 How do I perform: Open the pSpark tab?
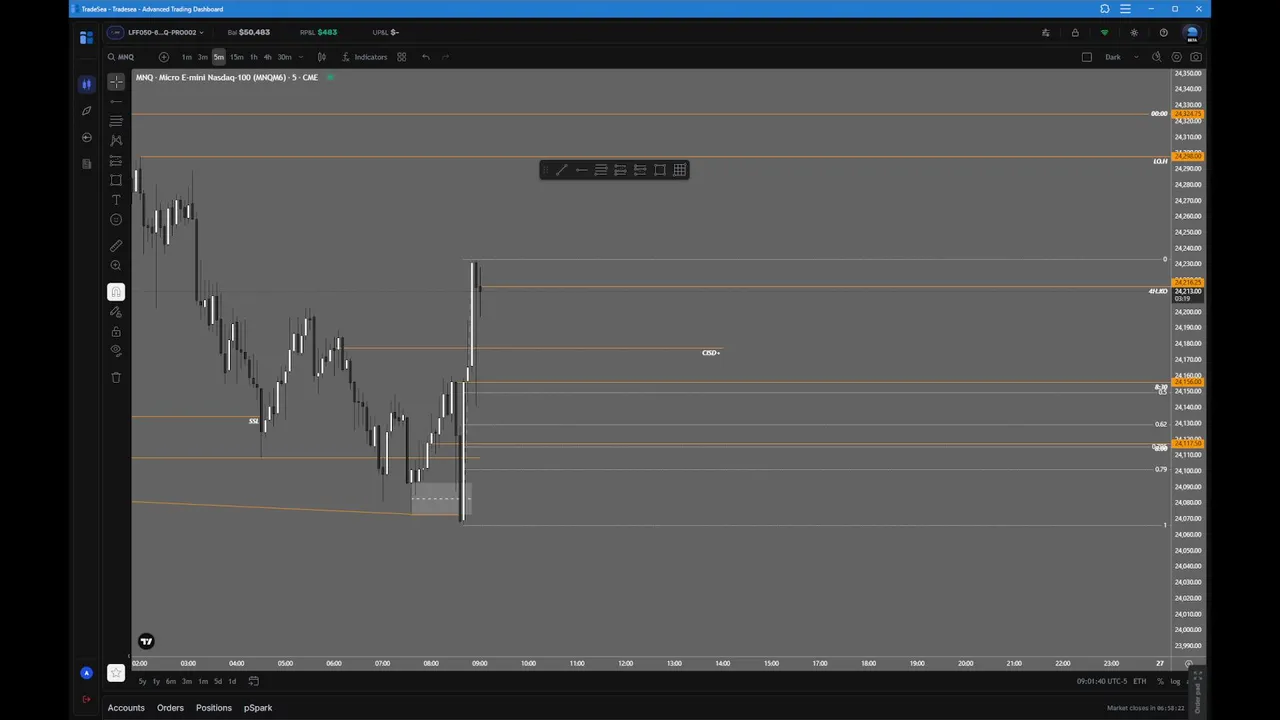point(258,708)
